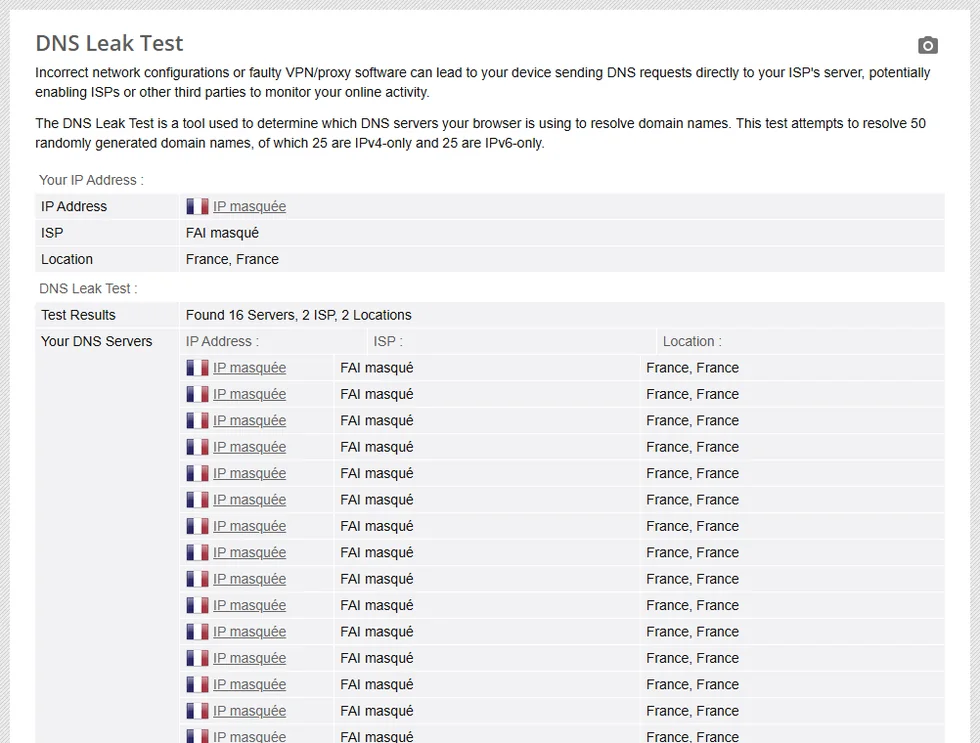Click the 'ISP :' column header
The height and width of the screenshot is (743, 980).
click(x=388, y=341)
